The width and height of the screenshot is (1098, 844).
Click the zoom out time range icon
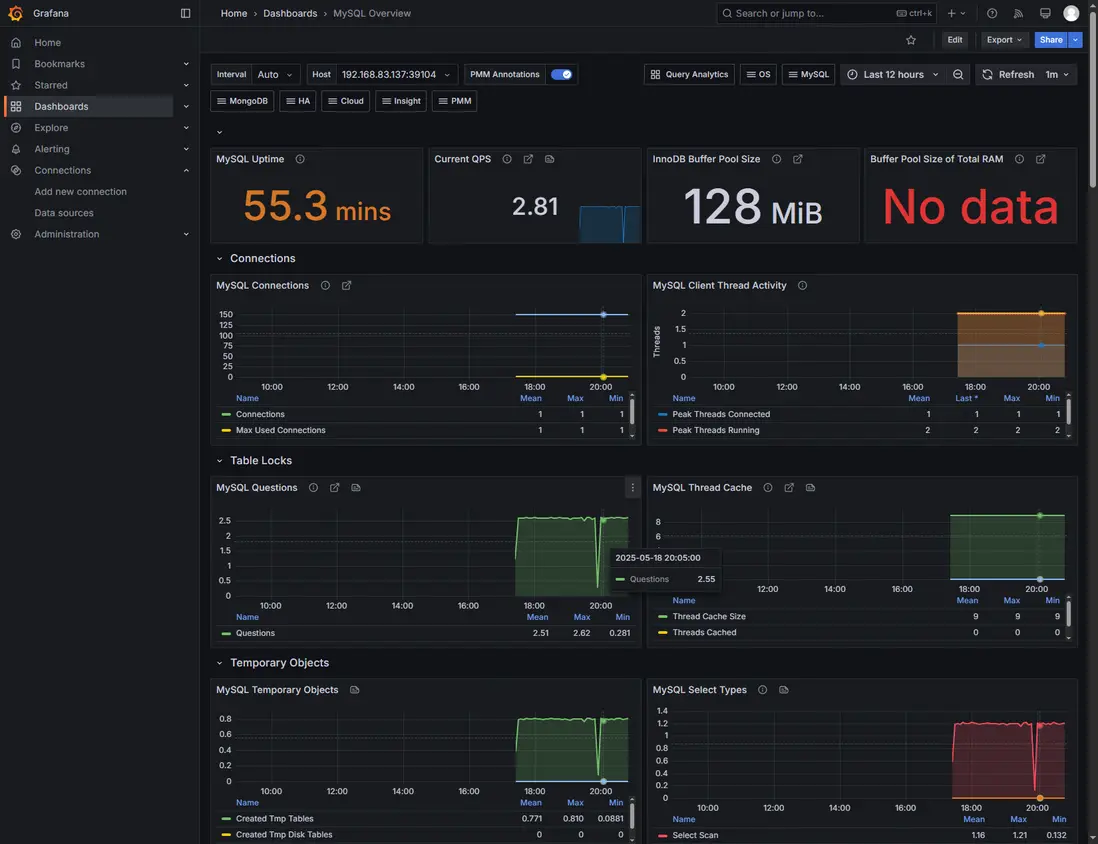coord(958,75)
